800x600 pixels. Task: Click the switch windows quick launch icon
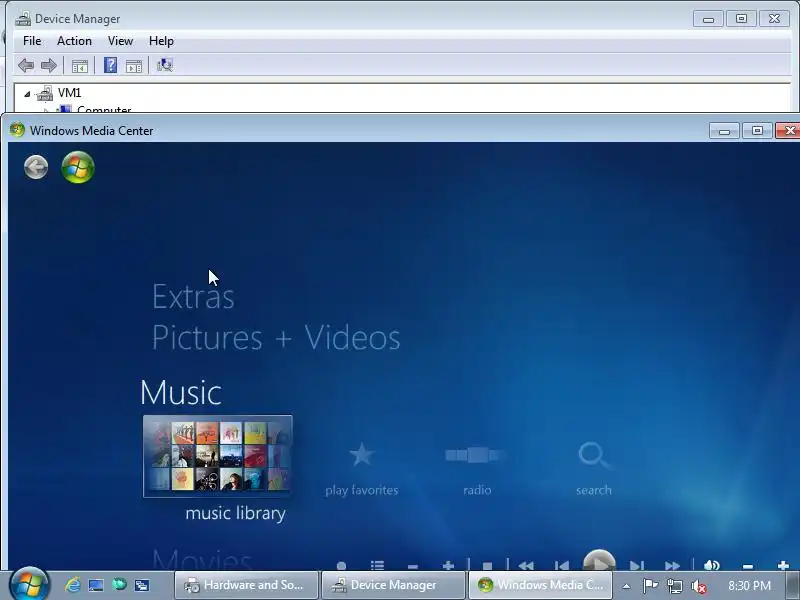[142, 585]
